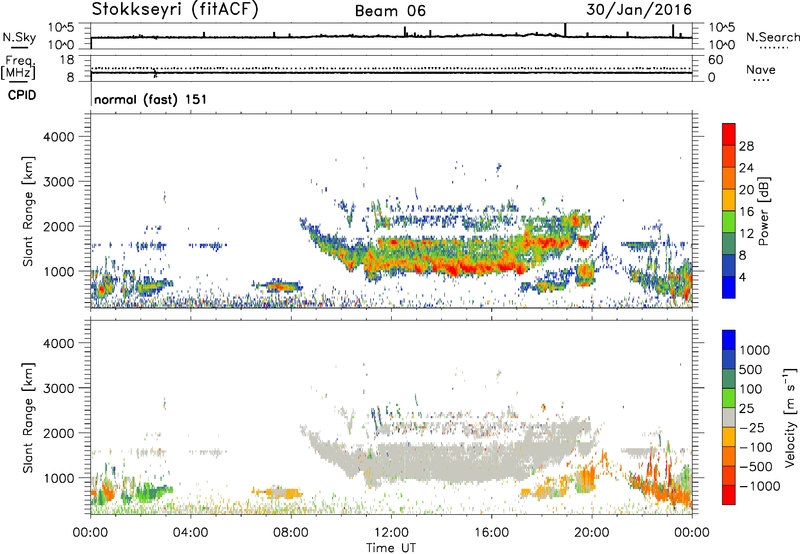Select the -25 label on velocity colorbar

(x=751, y=428)
